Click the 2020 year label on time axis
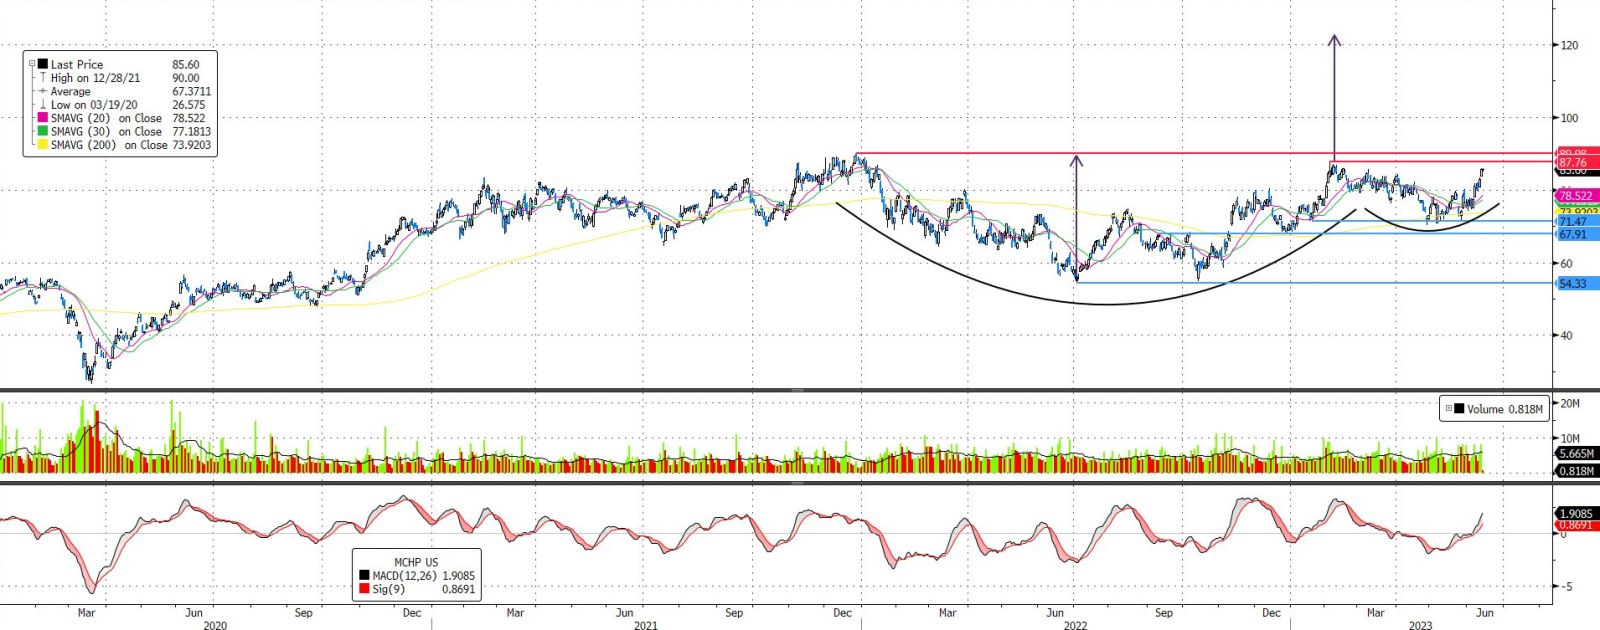Viewport: 1600px width, 630px height. click(x=215, y=625)
